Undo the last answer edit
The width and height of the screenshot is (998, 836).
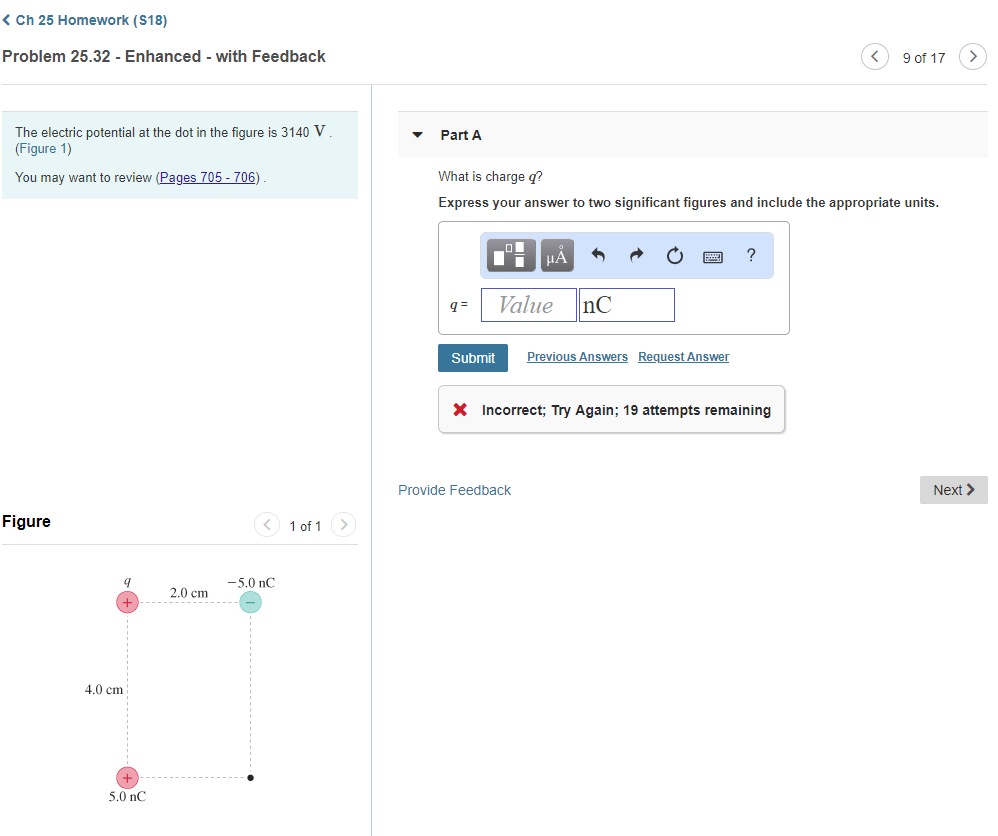[x=599, y=256]
